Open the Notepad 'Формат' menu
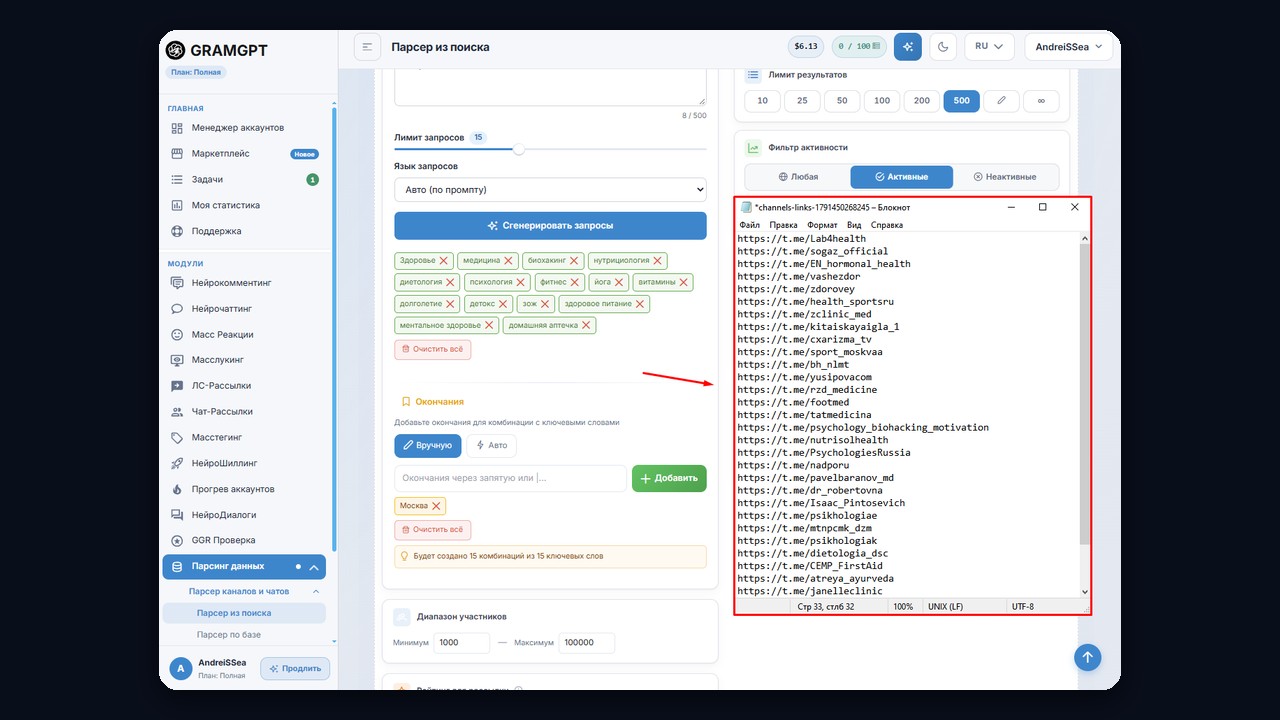 [822, 225]
